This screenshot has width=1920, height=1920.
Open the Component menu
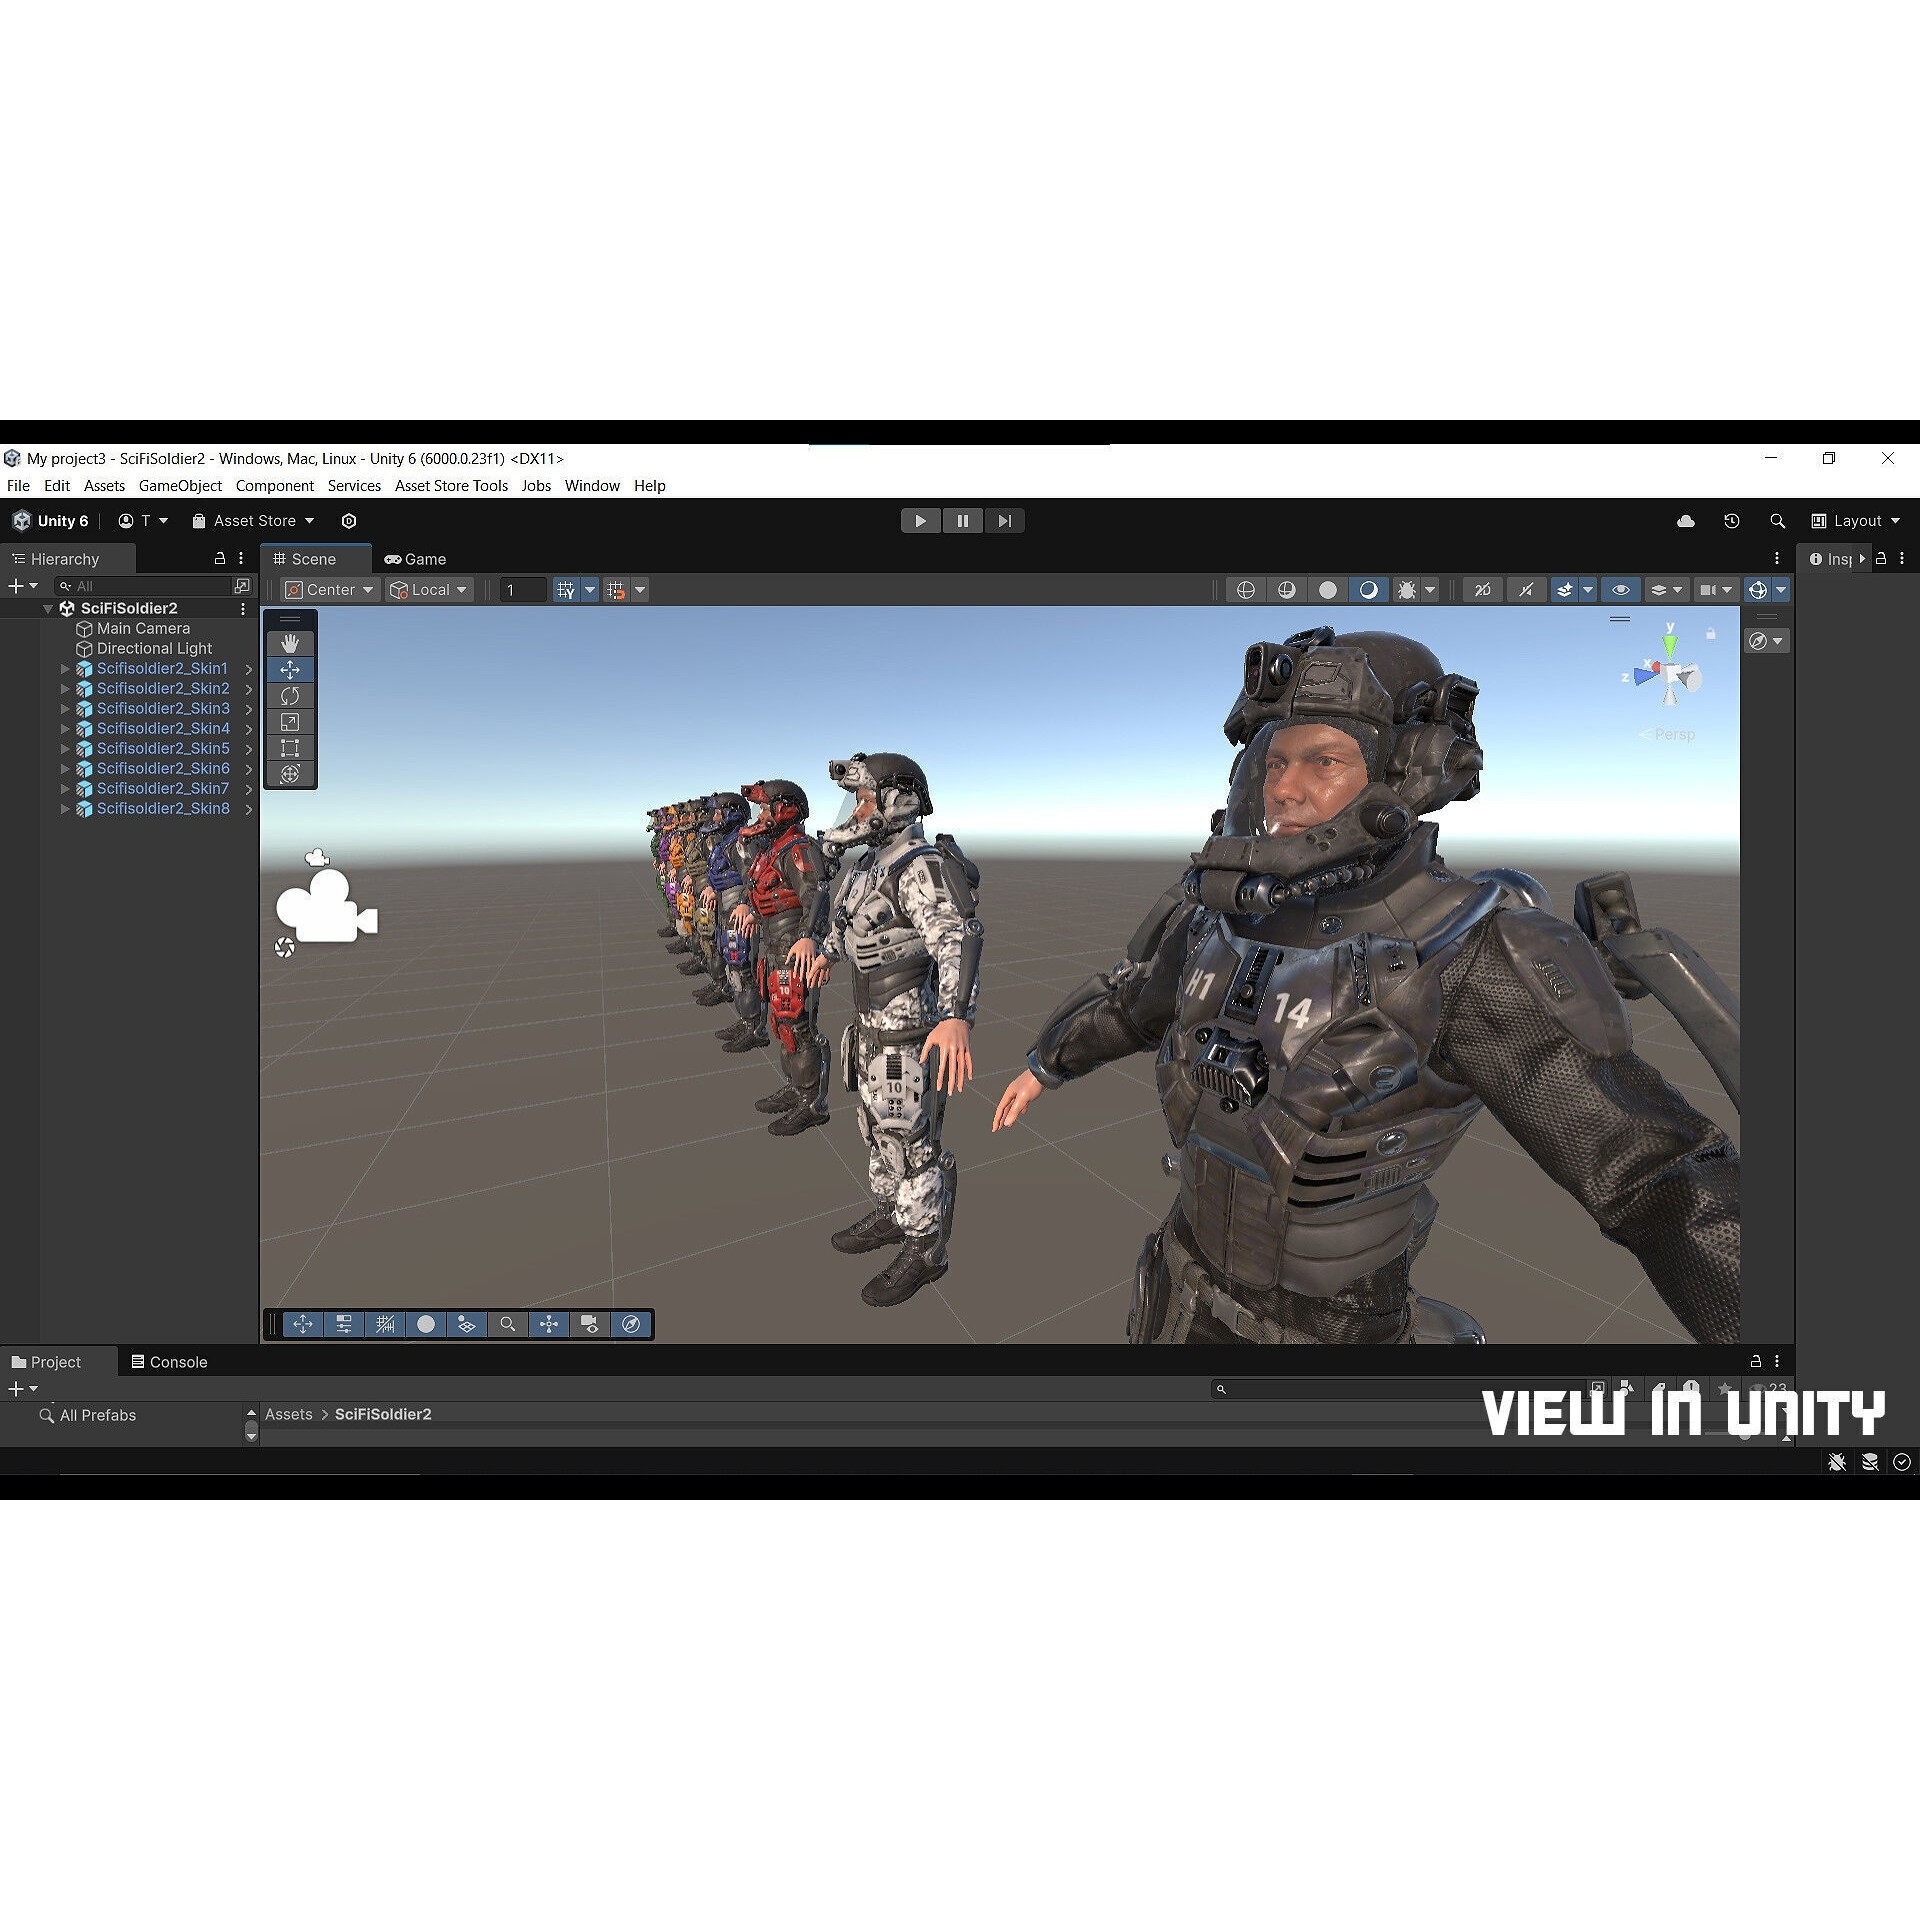pyautogui.click(x=275, y=486)
